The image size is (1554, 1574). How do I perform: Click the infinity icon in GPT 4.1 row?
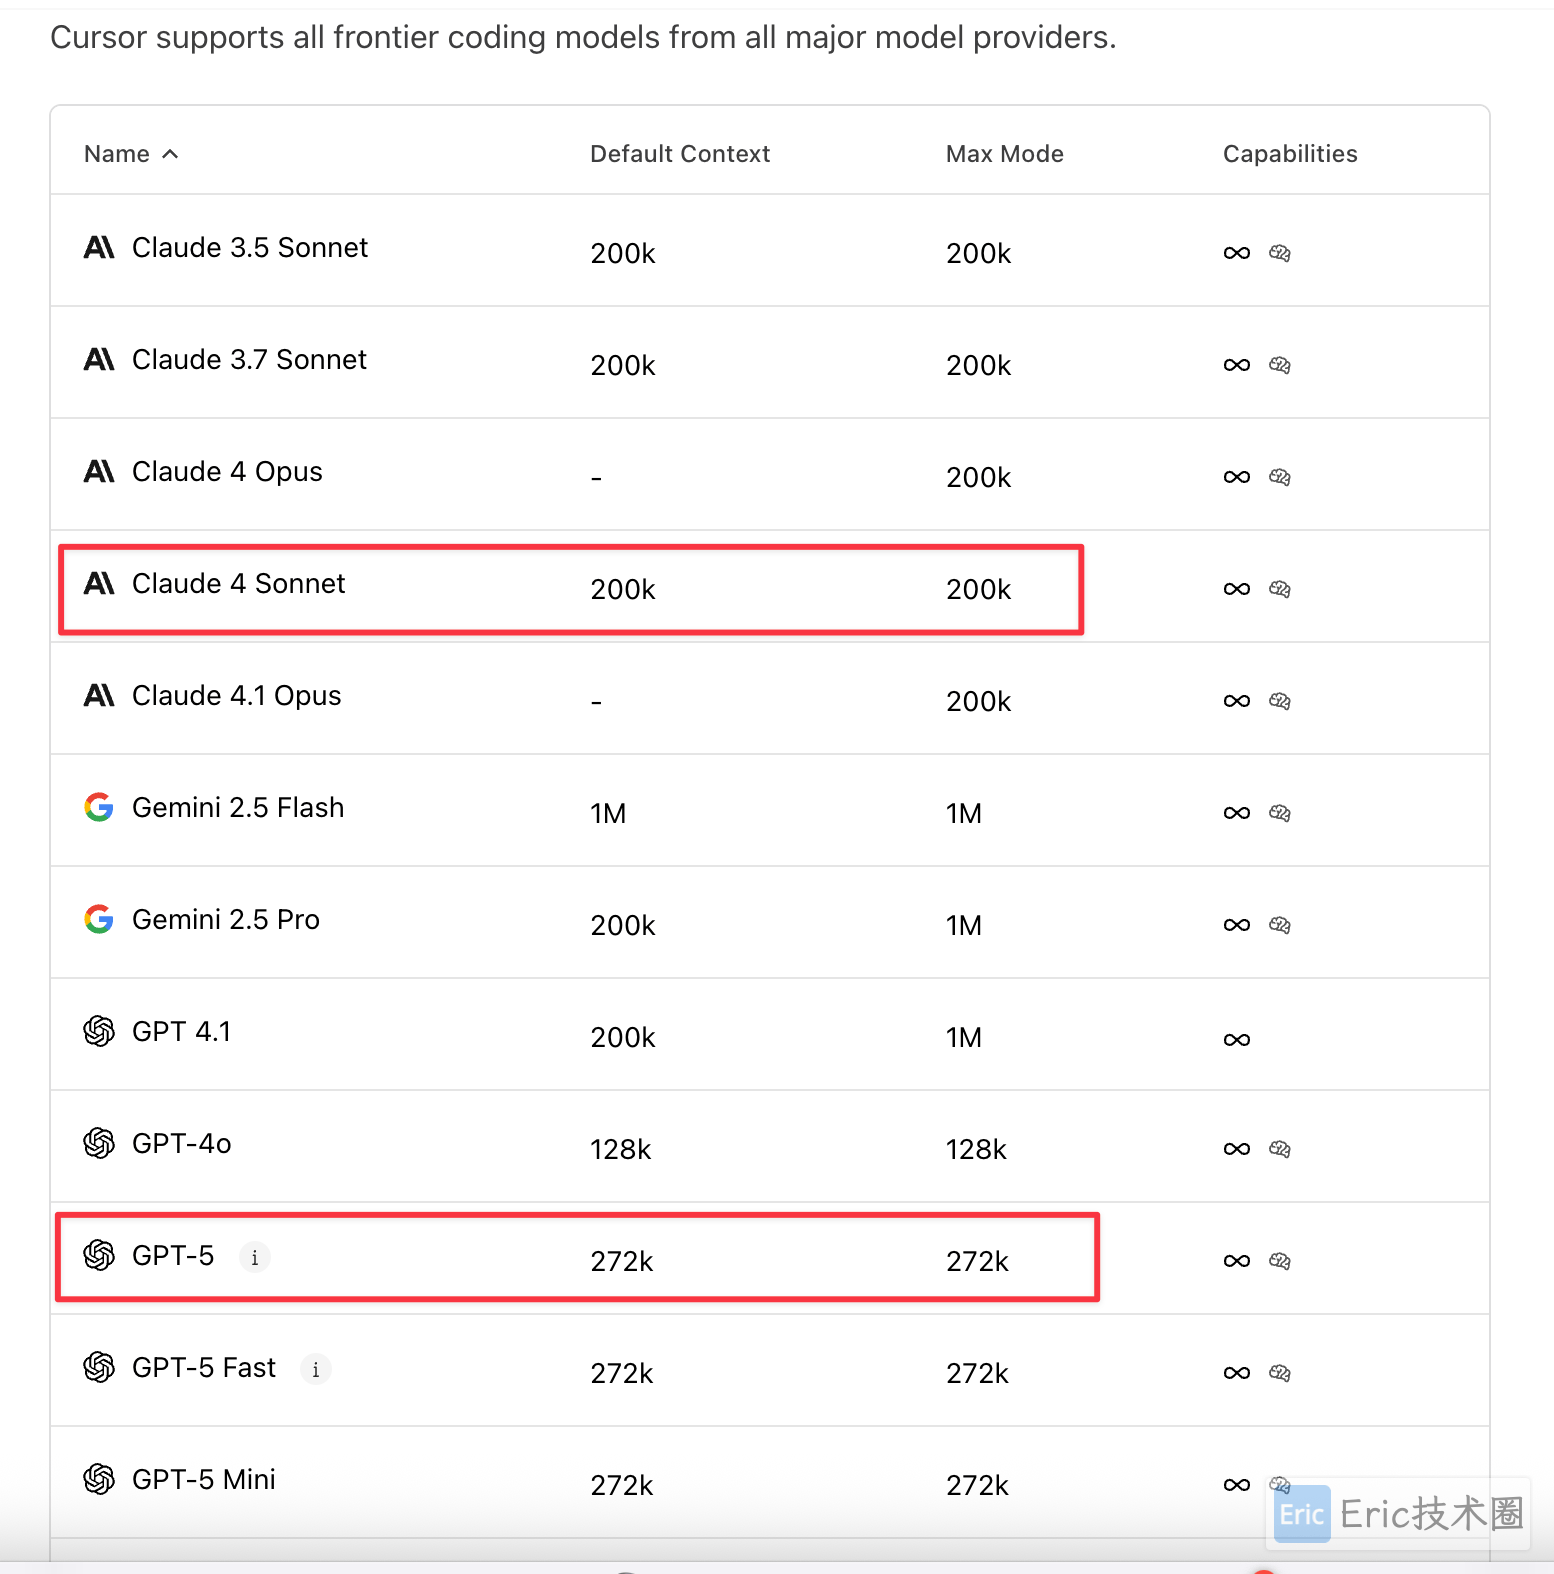pyautogui.click(x=1237, y=1040)
